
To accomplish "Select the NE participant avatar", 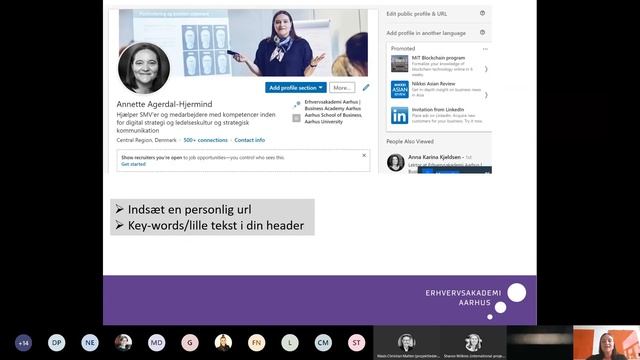I will click(x=90, y=343).
